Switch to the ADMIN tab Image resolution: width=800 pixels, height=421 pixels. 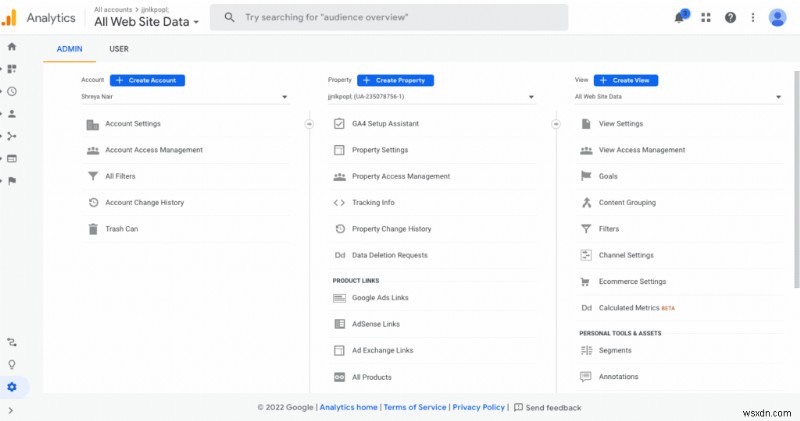point(69,49)
